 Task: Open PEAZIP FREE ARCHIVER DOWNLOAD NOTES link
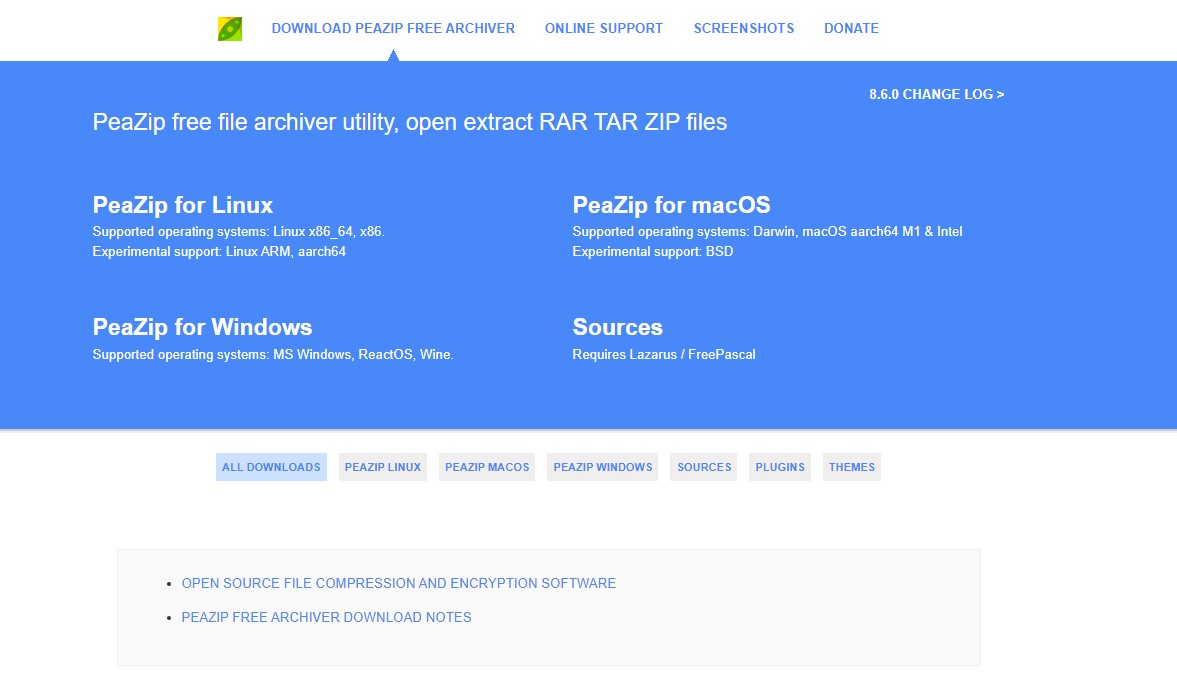[x=326, y=617]
